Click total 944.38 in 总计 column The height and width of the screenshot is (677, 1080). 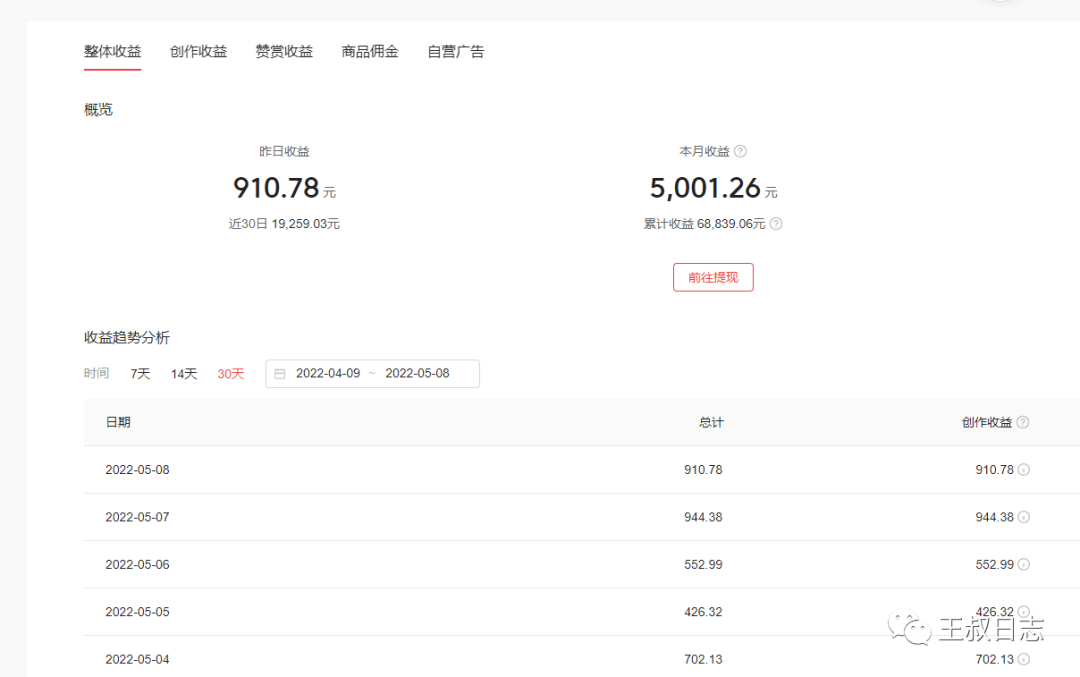coord(703,517)
